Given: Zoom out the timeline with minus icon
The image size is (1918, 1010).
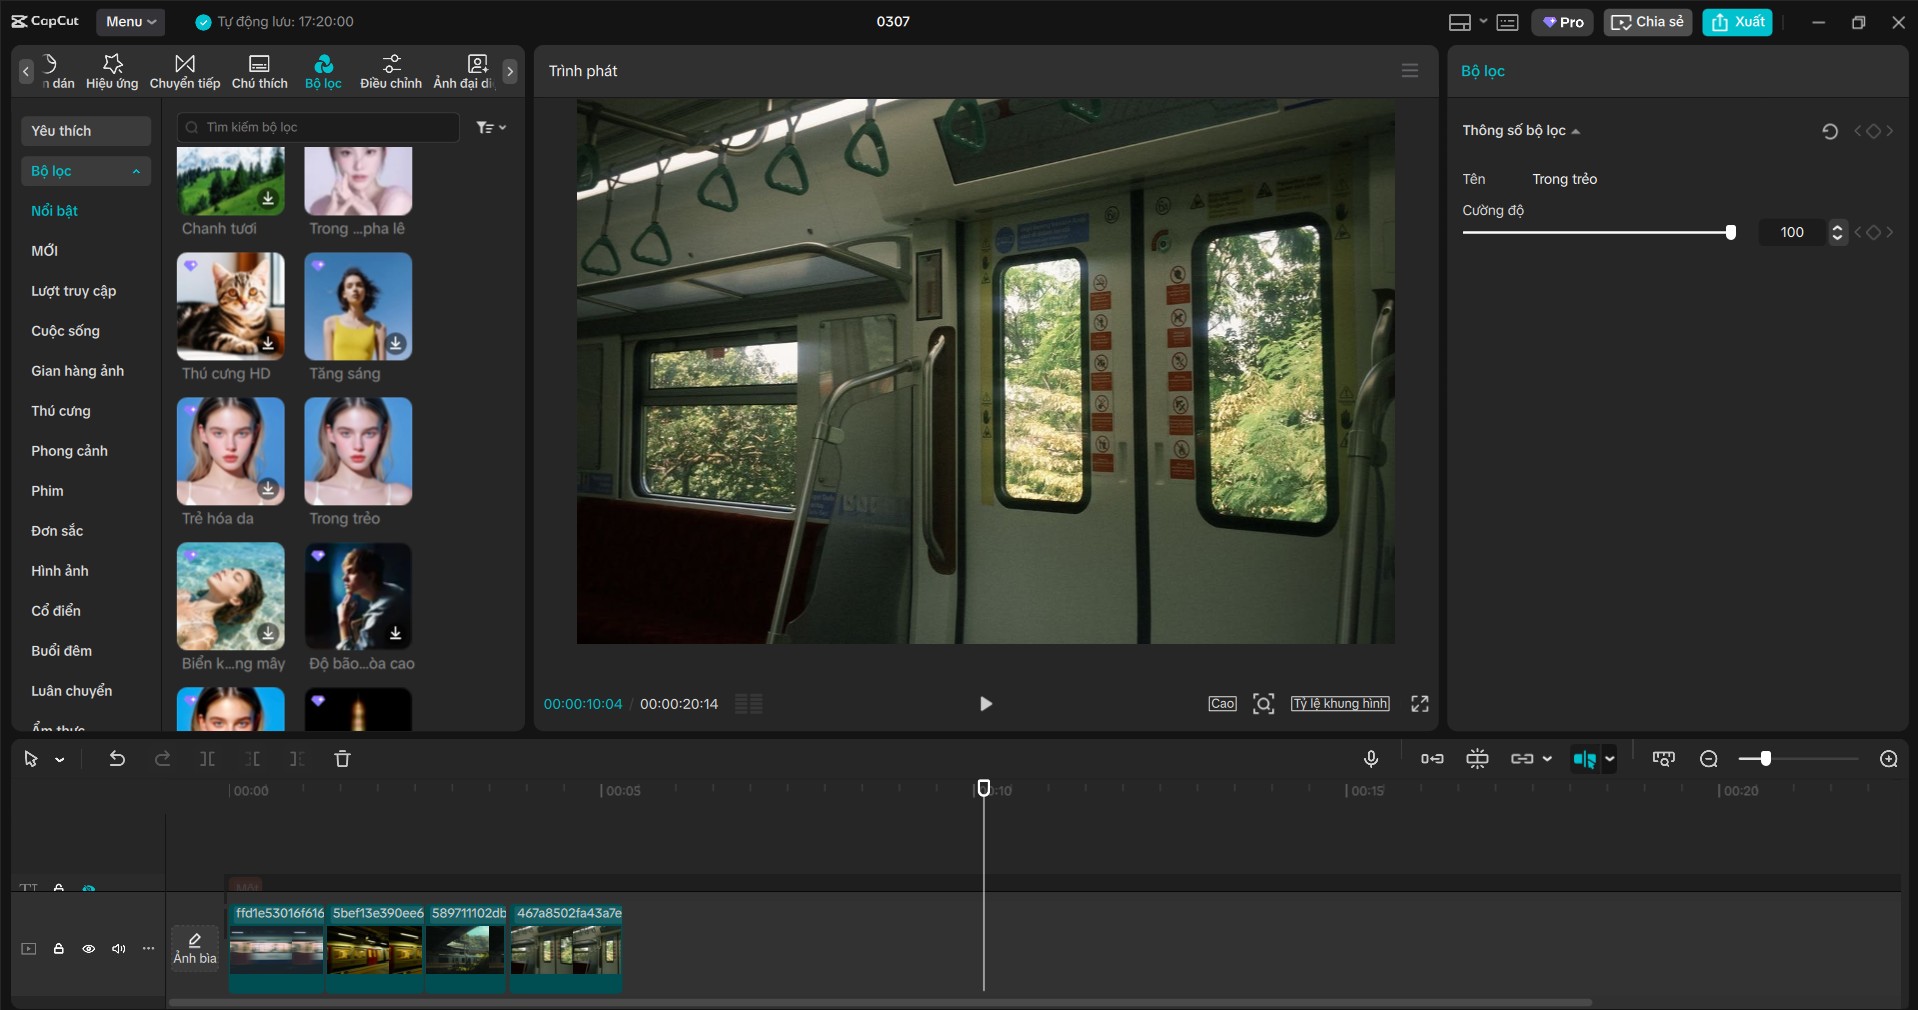Looking at the screenshot, I should coord(1708,759).
